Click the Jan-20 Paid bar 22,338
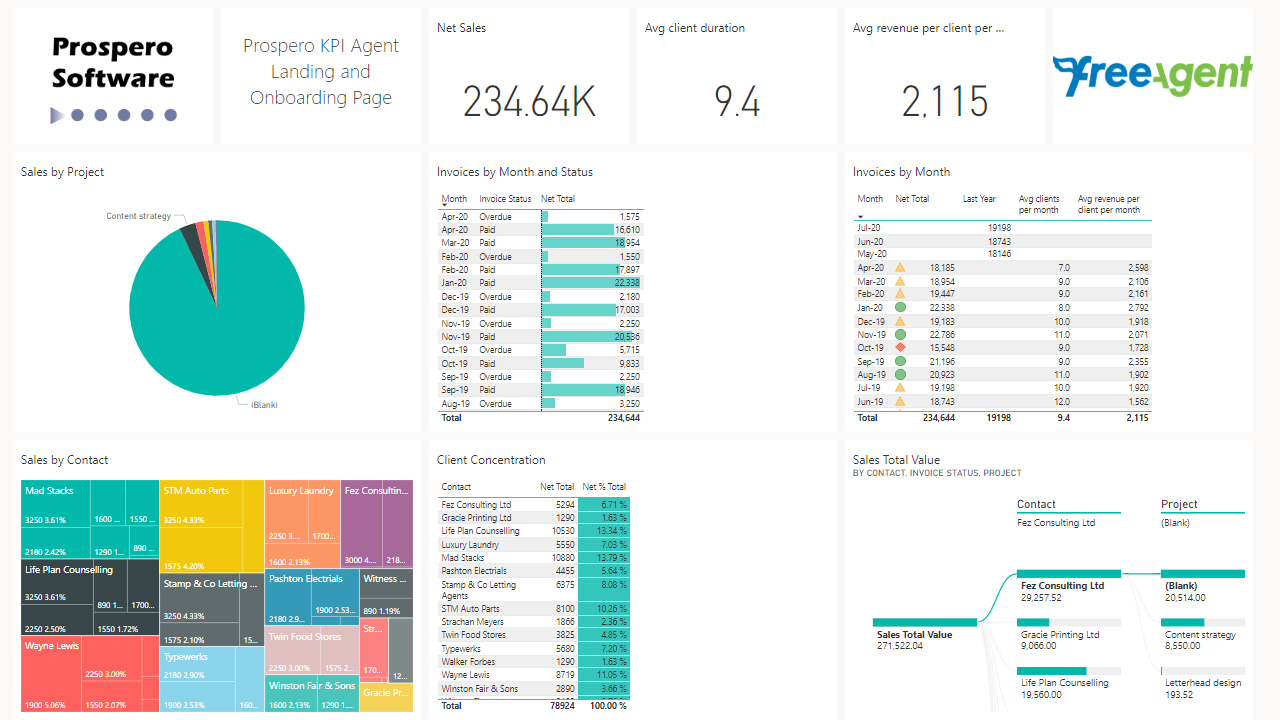The width and height of the screenshot is (1280, 720). pyautogui.click(x=590, y=283)
